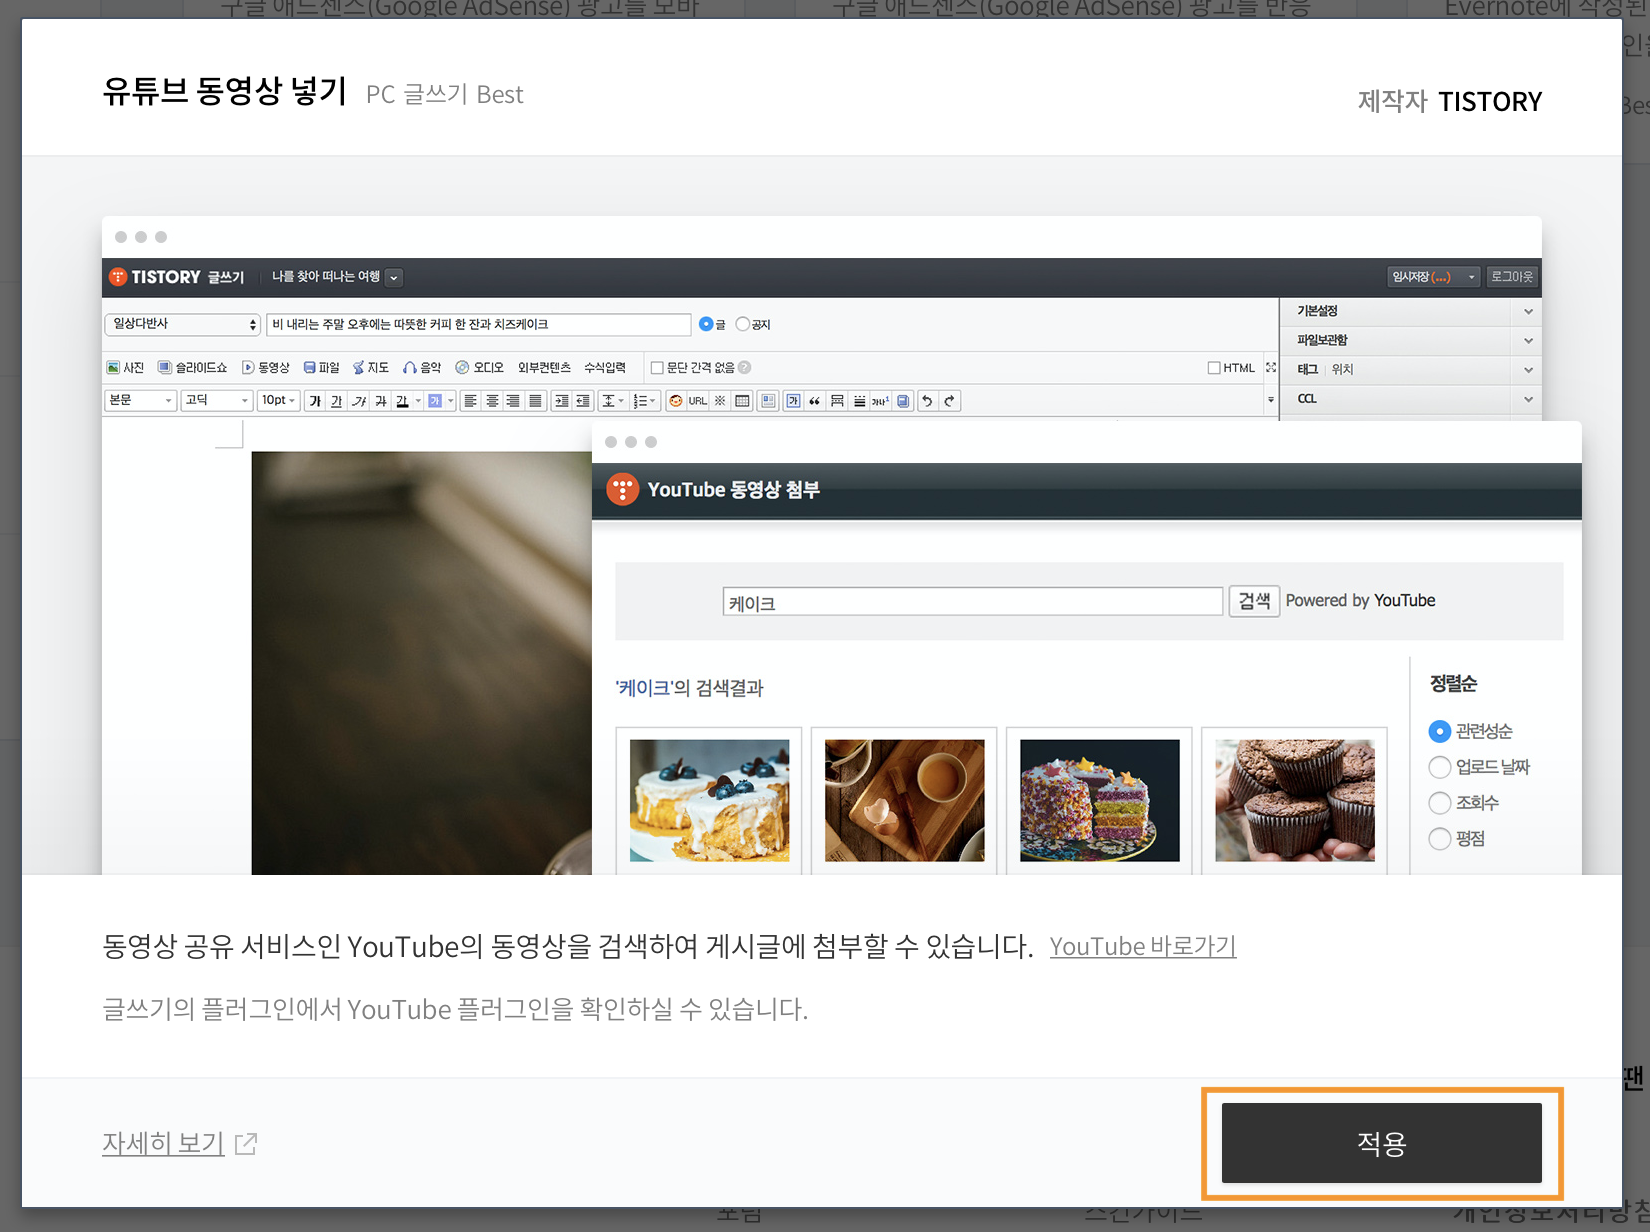Open the 태그 tab

click(x=1307, y=369)
